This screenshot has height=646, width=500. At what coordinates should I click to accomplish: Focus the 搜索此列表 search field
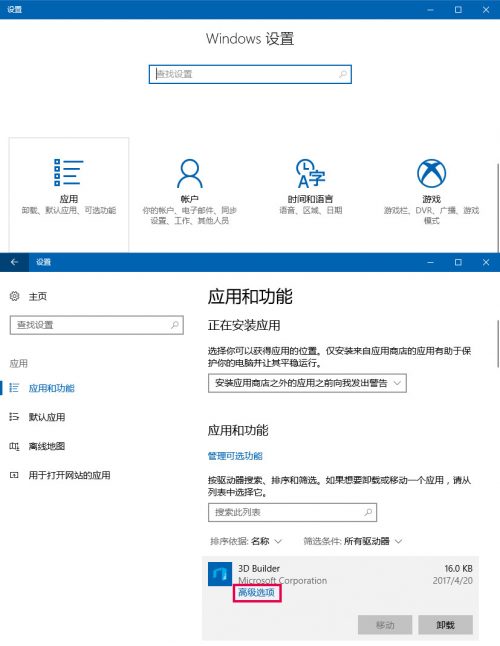[292, 512]
